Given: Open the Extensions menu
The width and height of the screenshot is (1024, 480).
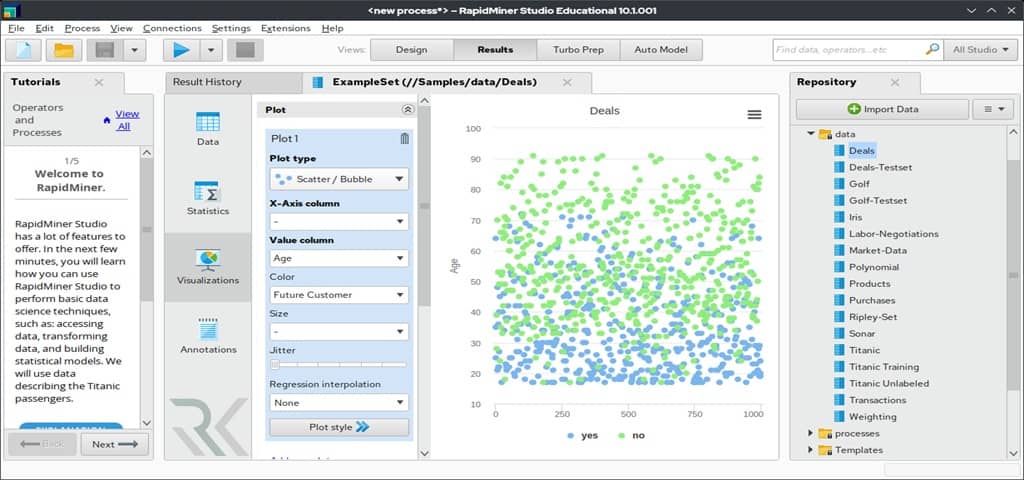Looking at the screenshot, I should (285, 28).
